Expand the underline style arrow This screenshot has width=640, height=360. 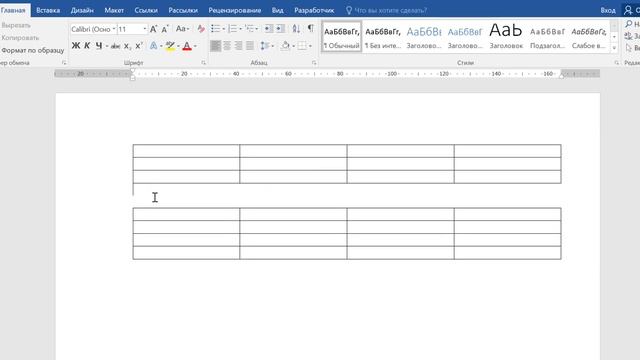[107, 46]
